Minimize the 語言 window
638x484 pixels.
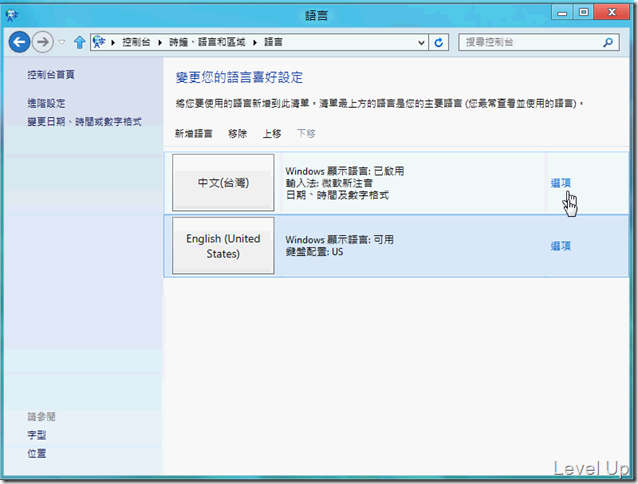[x=562, y=12]
